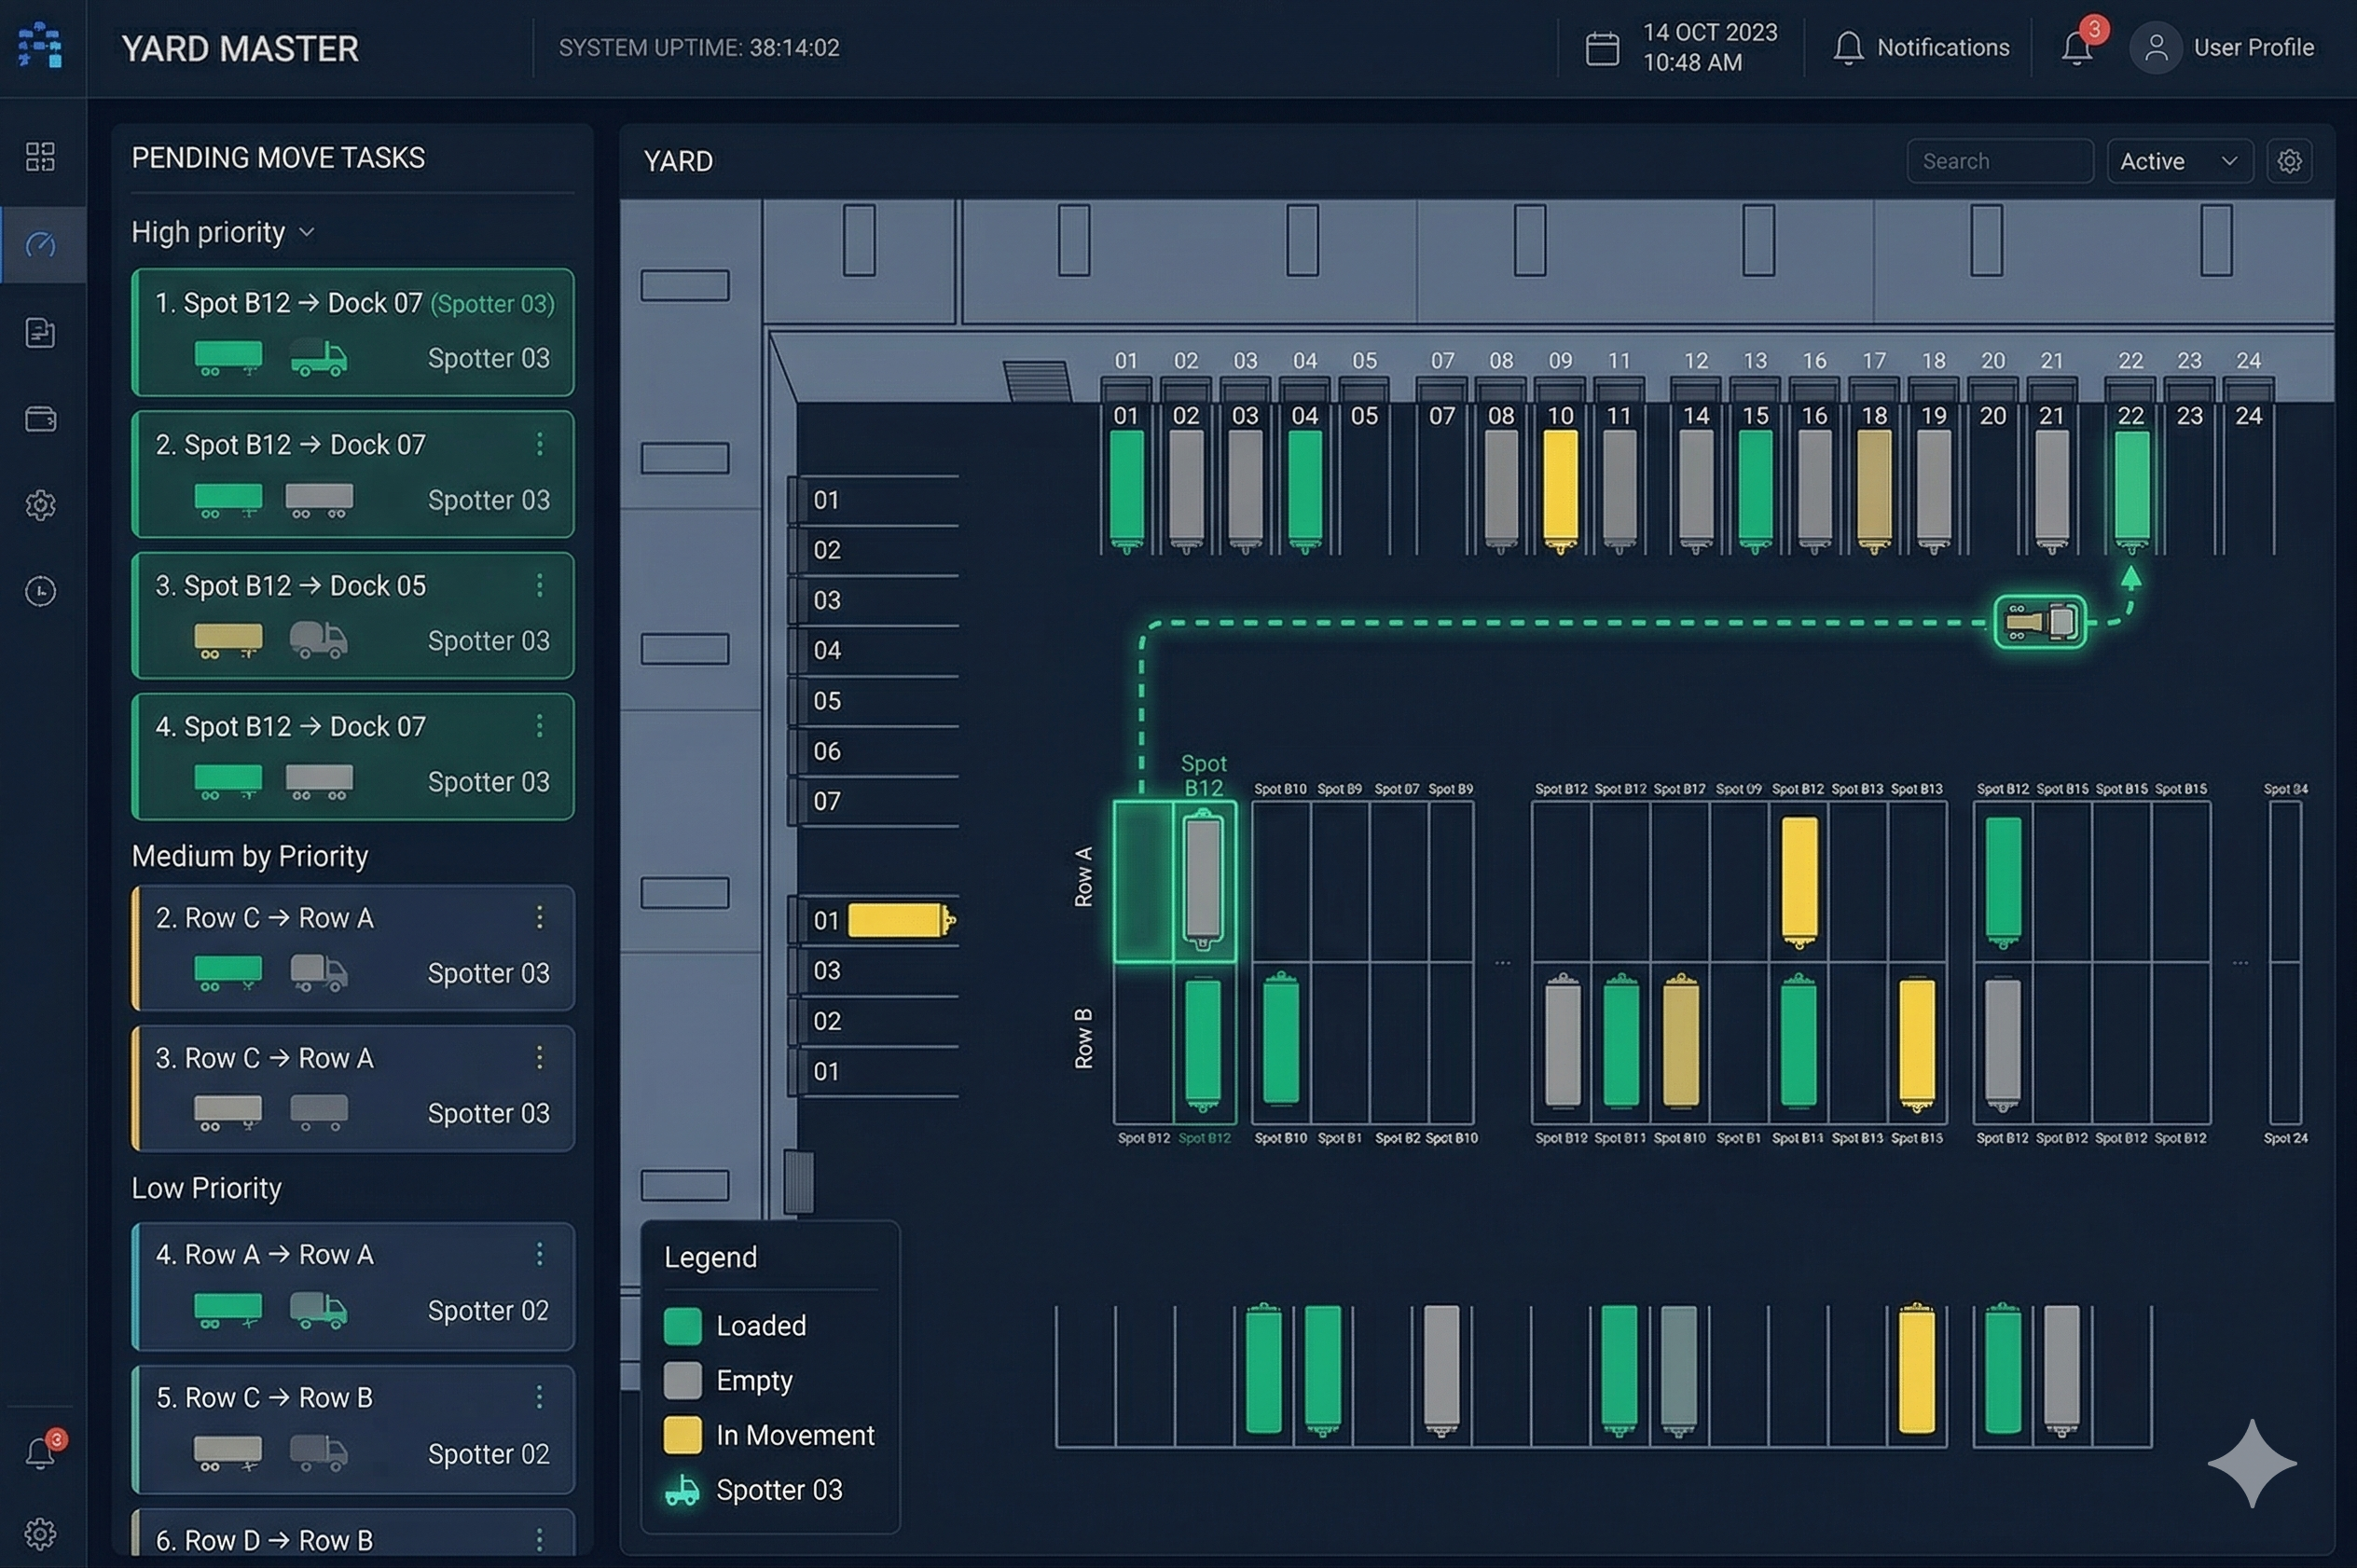
Task: Open the calendar icon next to date
Action: tap(1602, 48)
